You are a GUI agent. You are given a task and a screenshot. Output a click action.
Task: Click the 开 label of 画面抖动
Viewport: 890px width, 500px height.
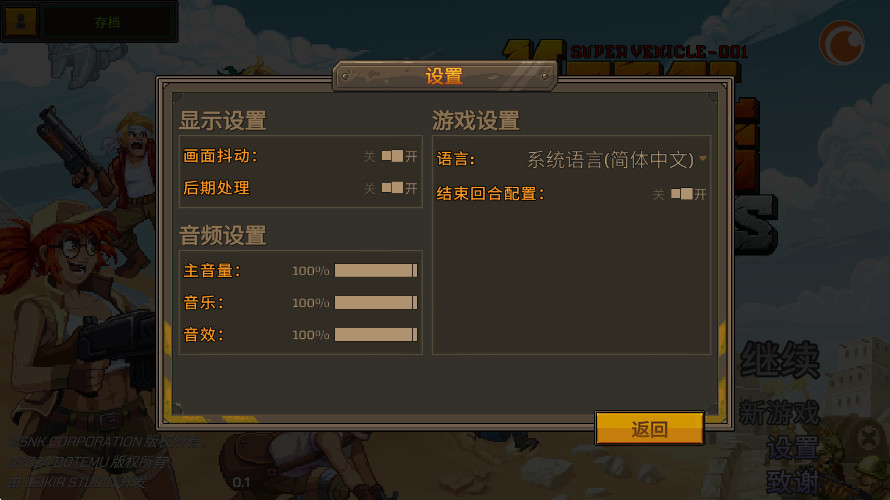pyautogui.click(x=411, y=157)
